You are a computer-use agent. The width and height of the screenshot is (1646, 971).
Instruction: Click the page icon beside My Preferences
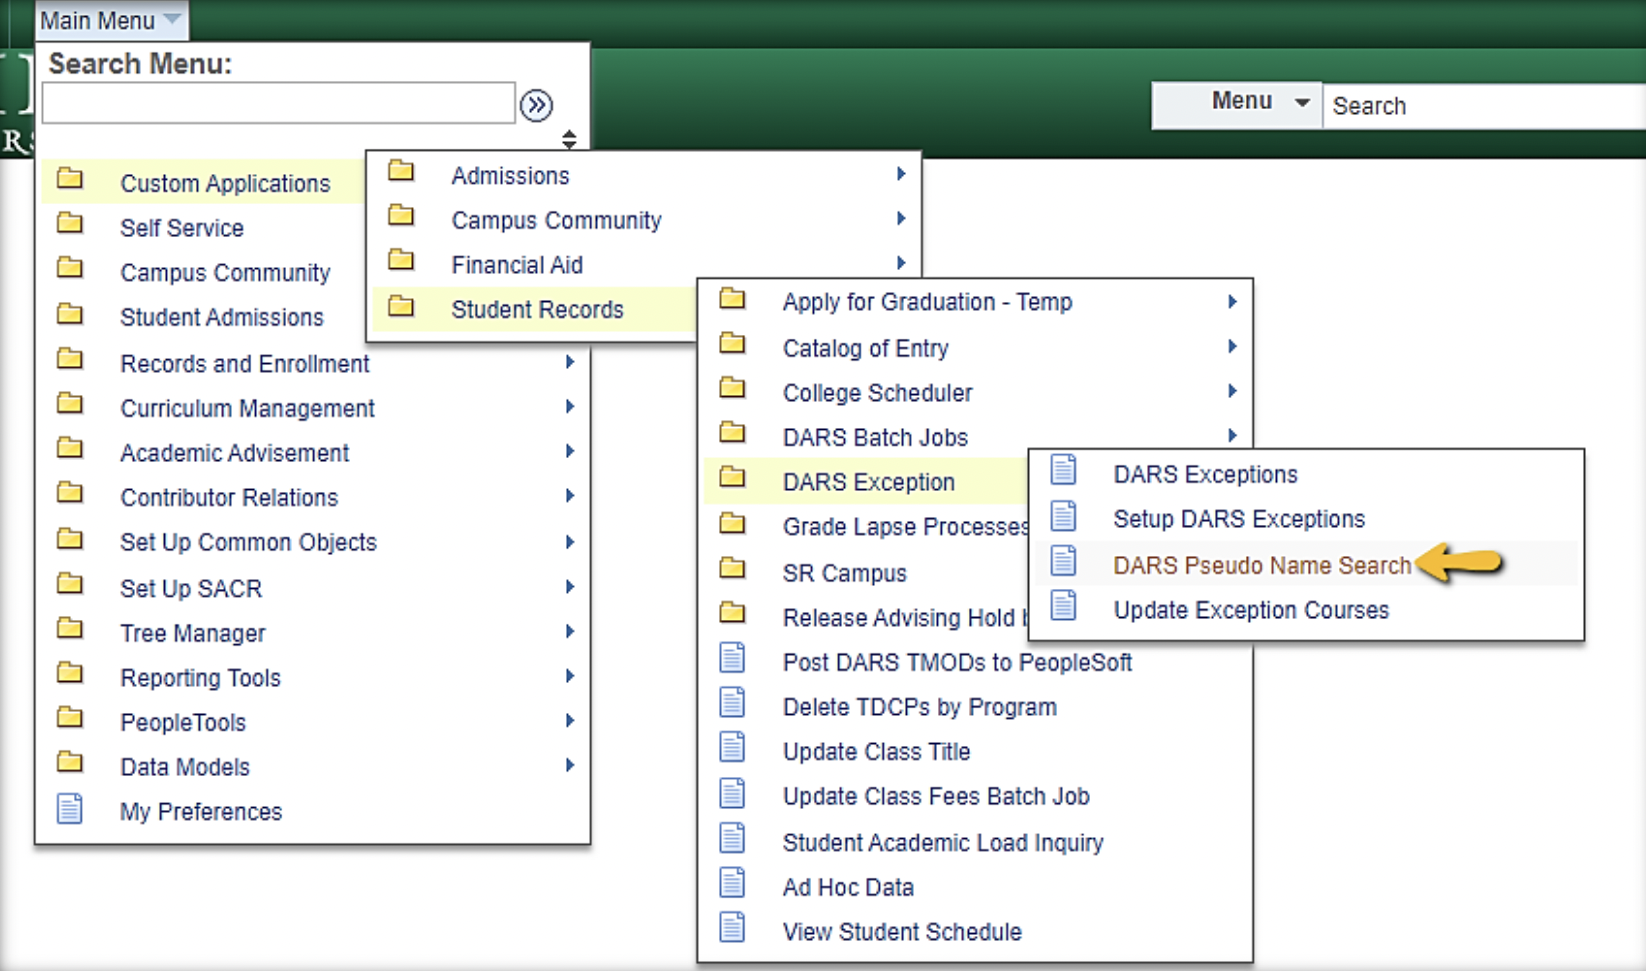pos(70,809)
